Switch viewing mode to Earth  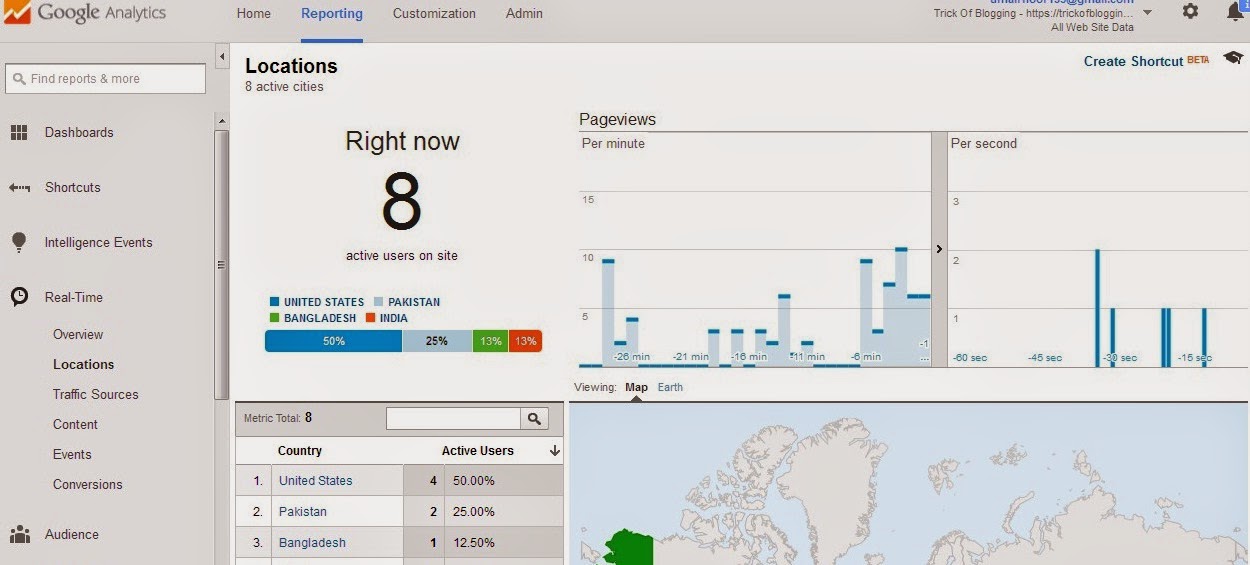tap(670, 387)
